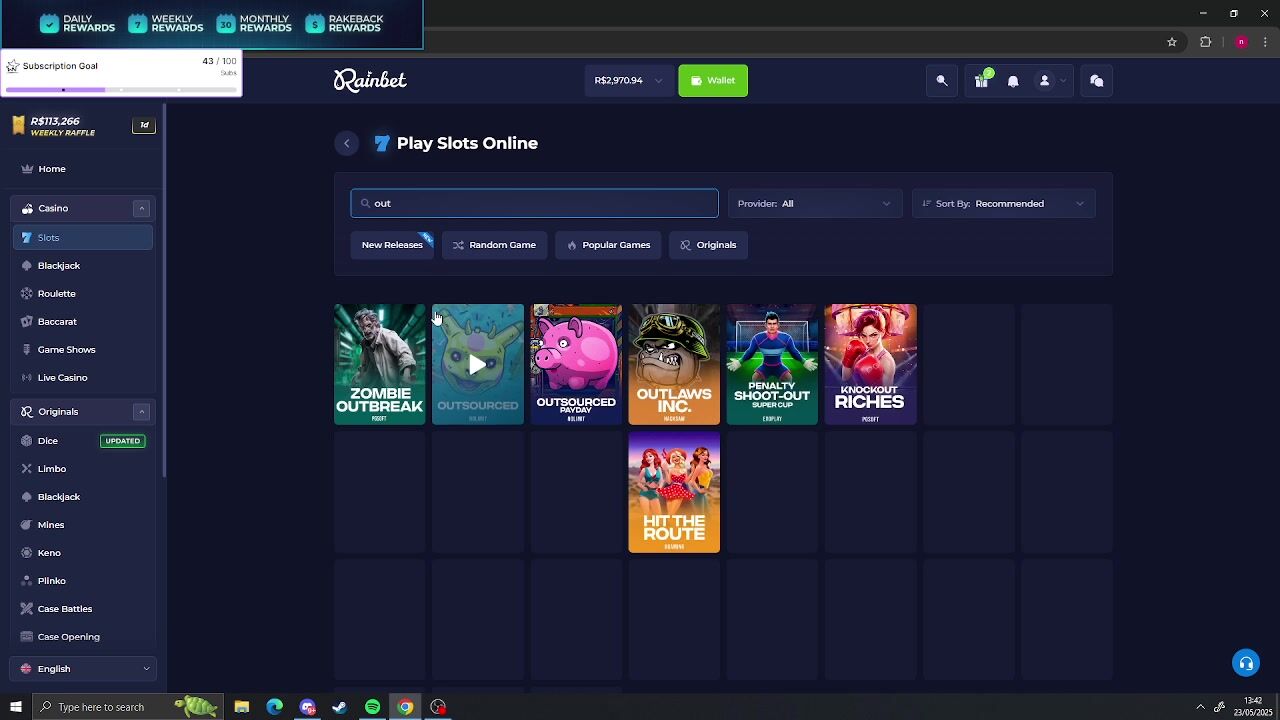This screenshot has width=1280, height=720.
Task: Filter by New Releases
Action: click(392, 245)
